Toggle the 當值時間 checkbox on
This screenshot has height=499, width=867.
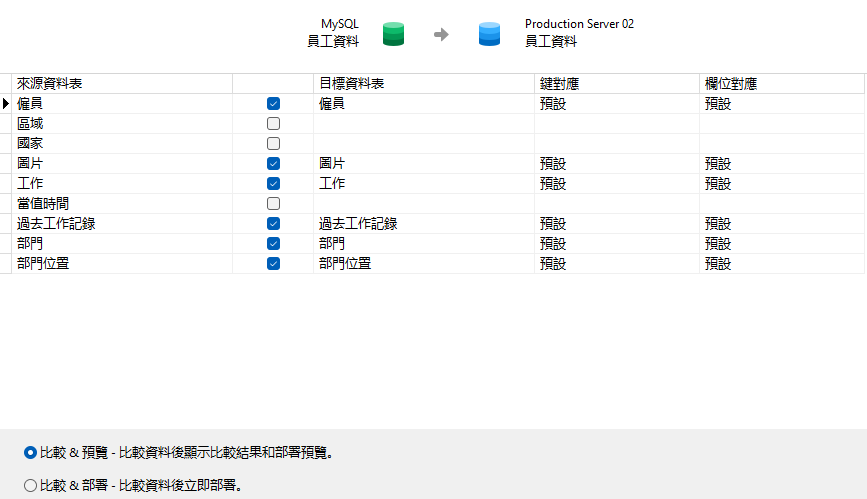[273, 203]
